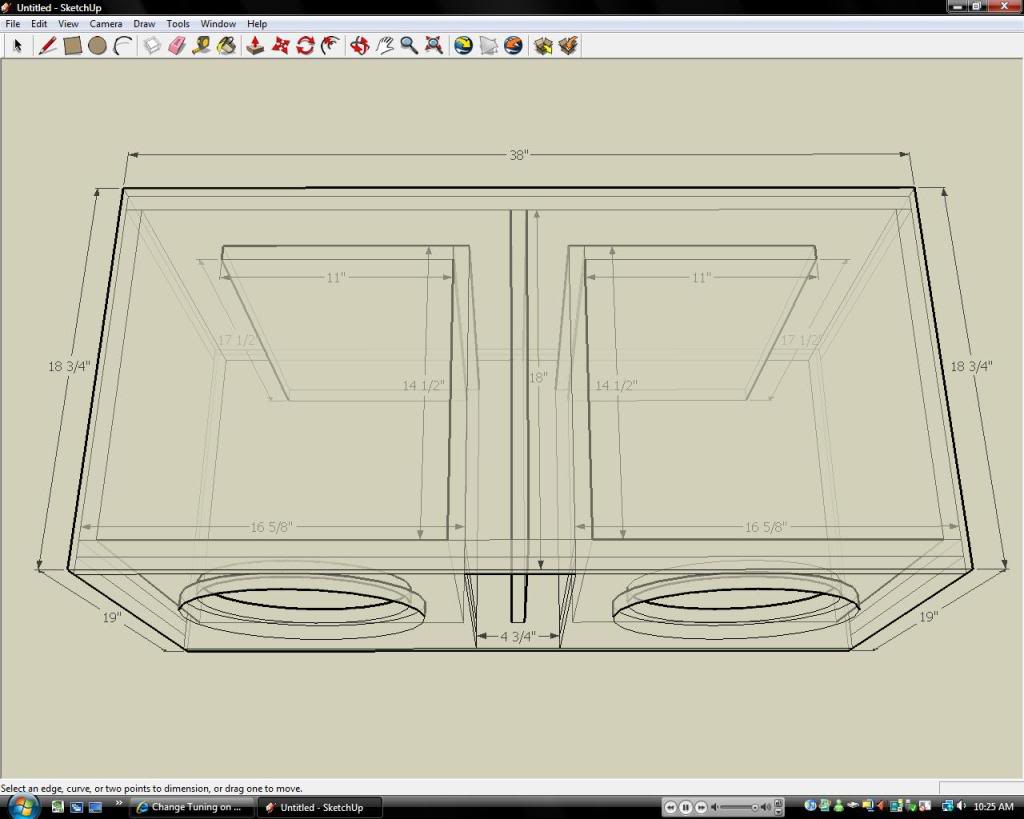
Task: Open the Tools menu
Action: pyautogui.click(x=178, y=24)
